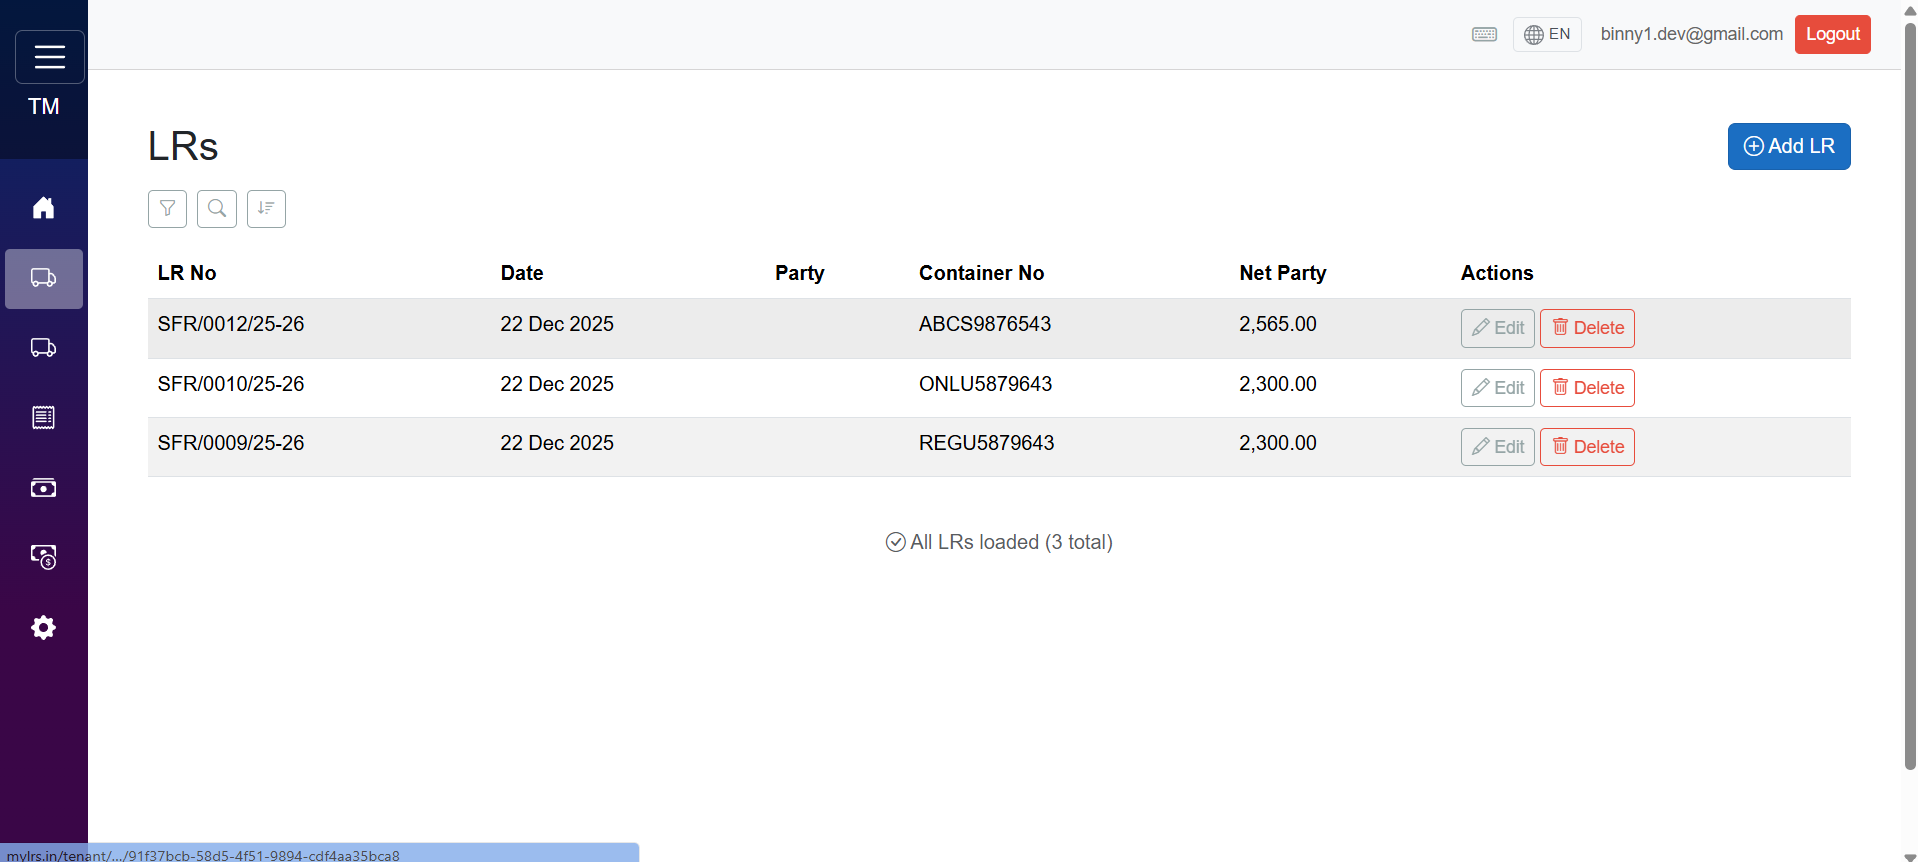Open the LR filter funnel button

(x=167, y=209)
